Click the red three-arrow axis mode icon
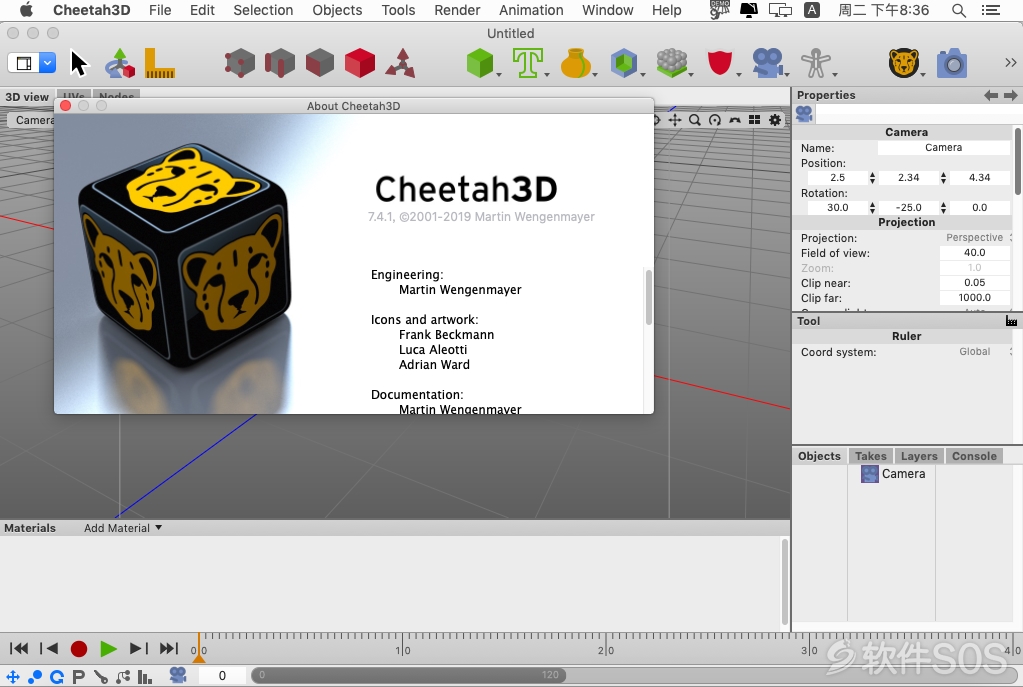This screenshot has height=687, width=1023. tap(400, 63)
